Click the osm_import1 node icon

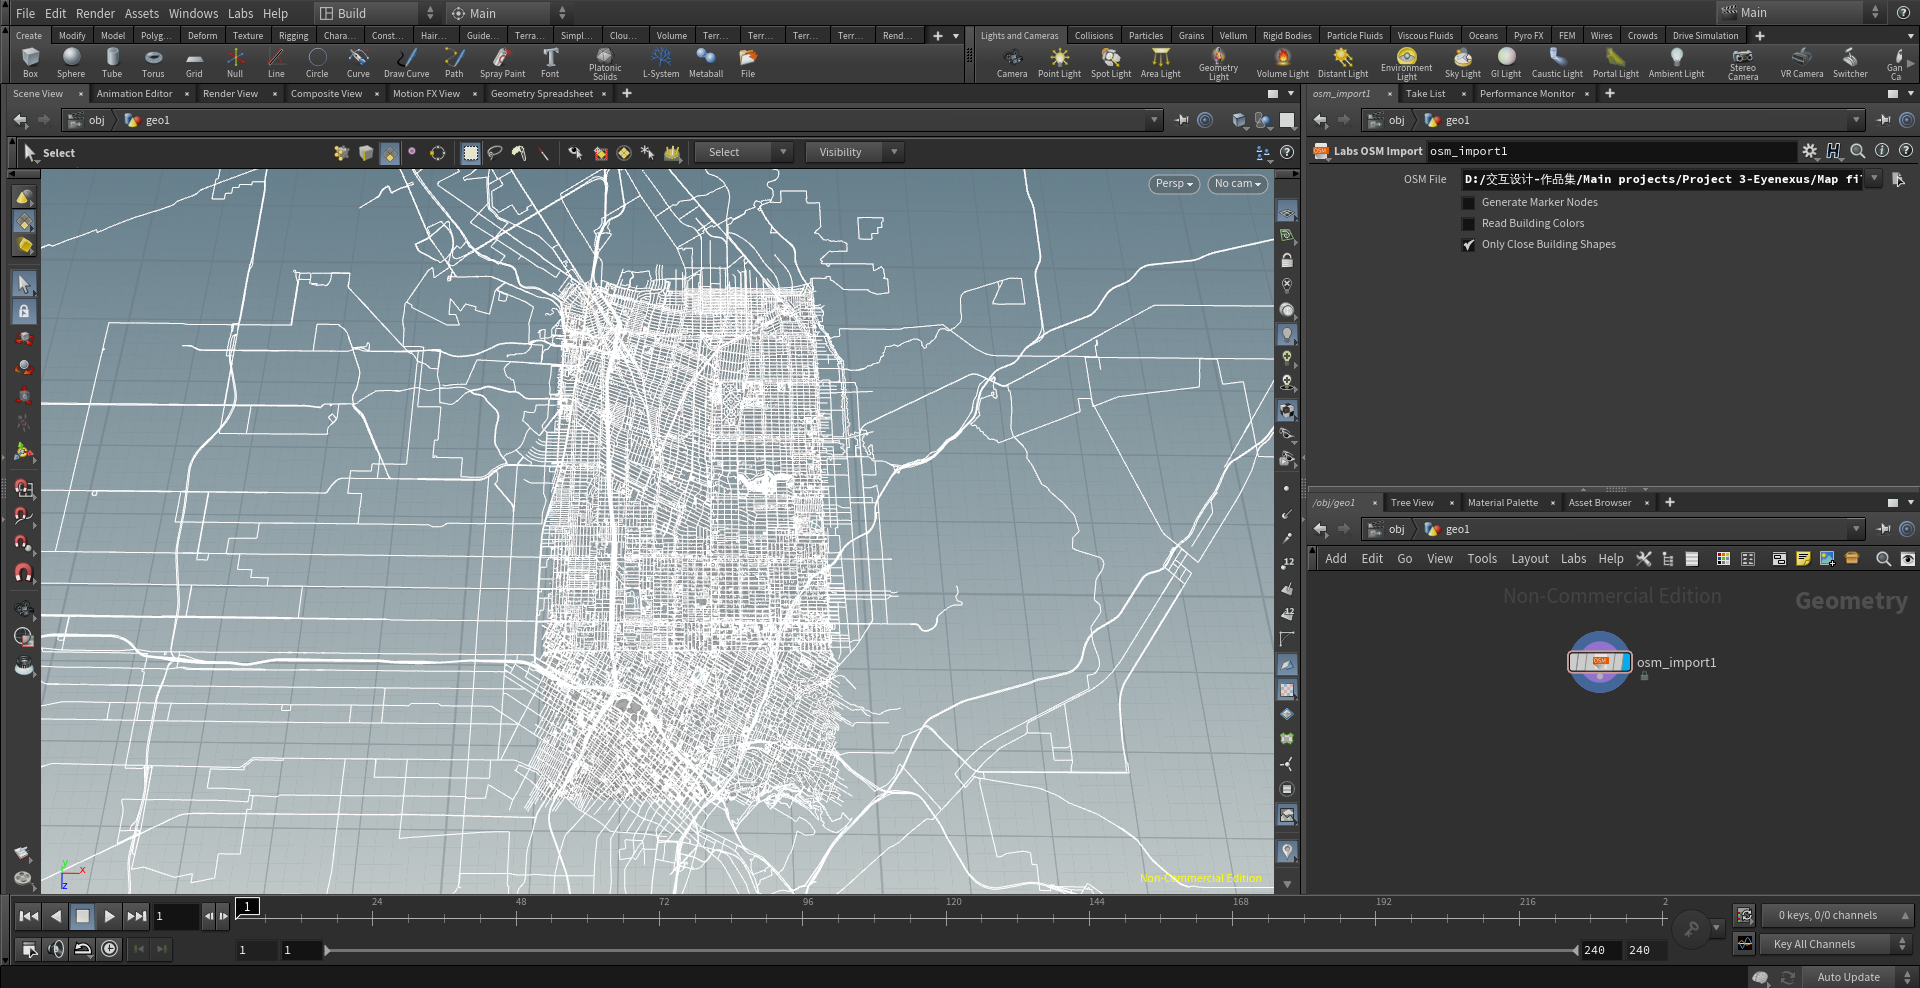pyautogui.click(x=1599, y=662)
